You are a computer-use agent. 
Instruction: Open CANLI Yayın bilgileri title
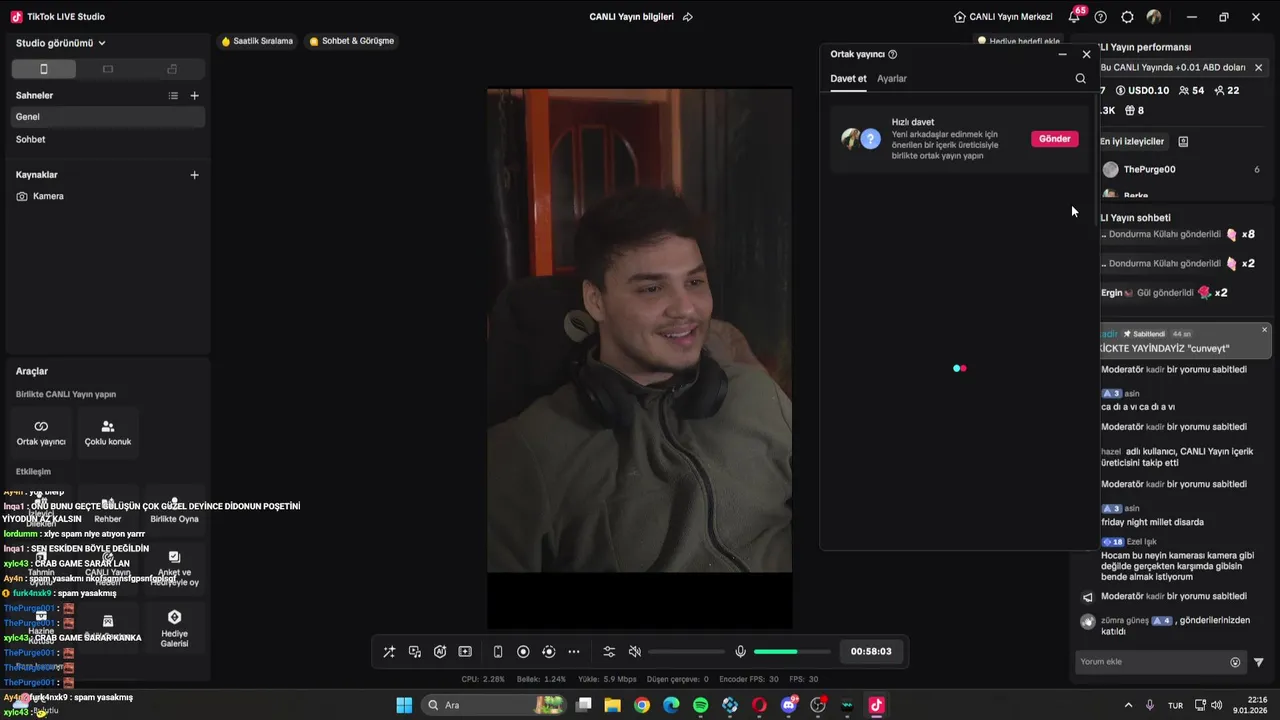(631, 17)
